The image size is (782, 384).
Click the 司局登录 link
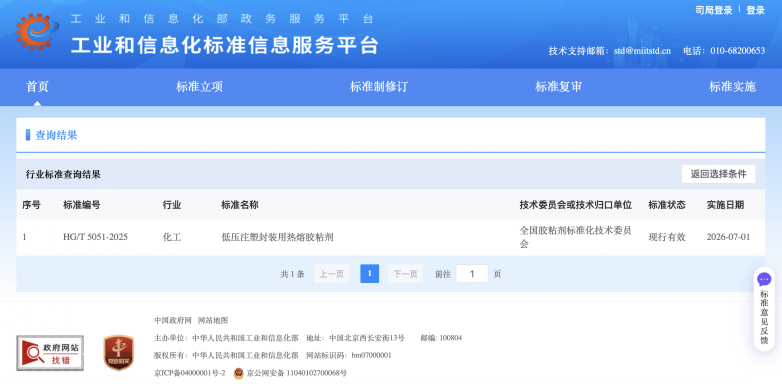click(x=714, y=10)
